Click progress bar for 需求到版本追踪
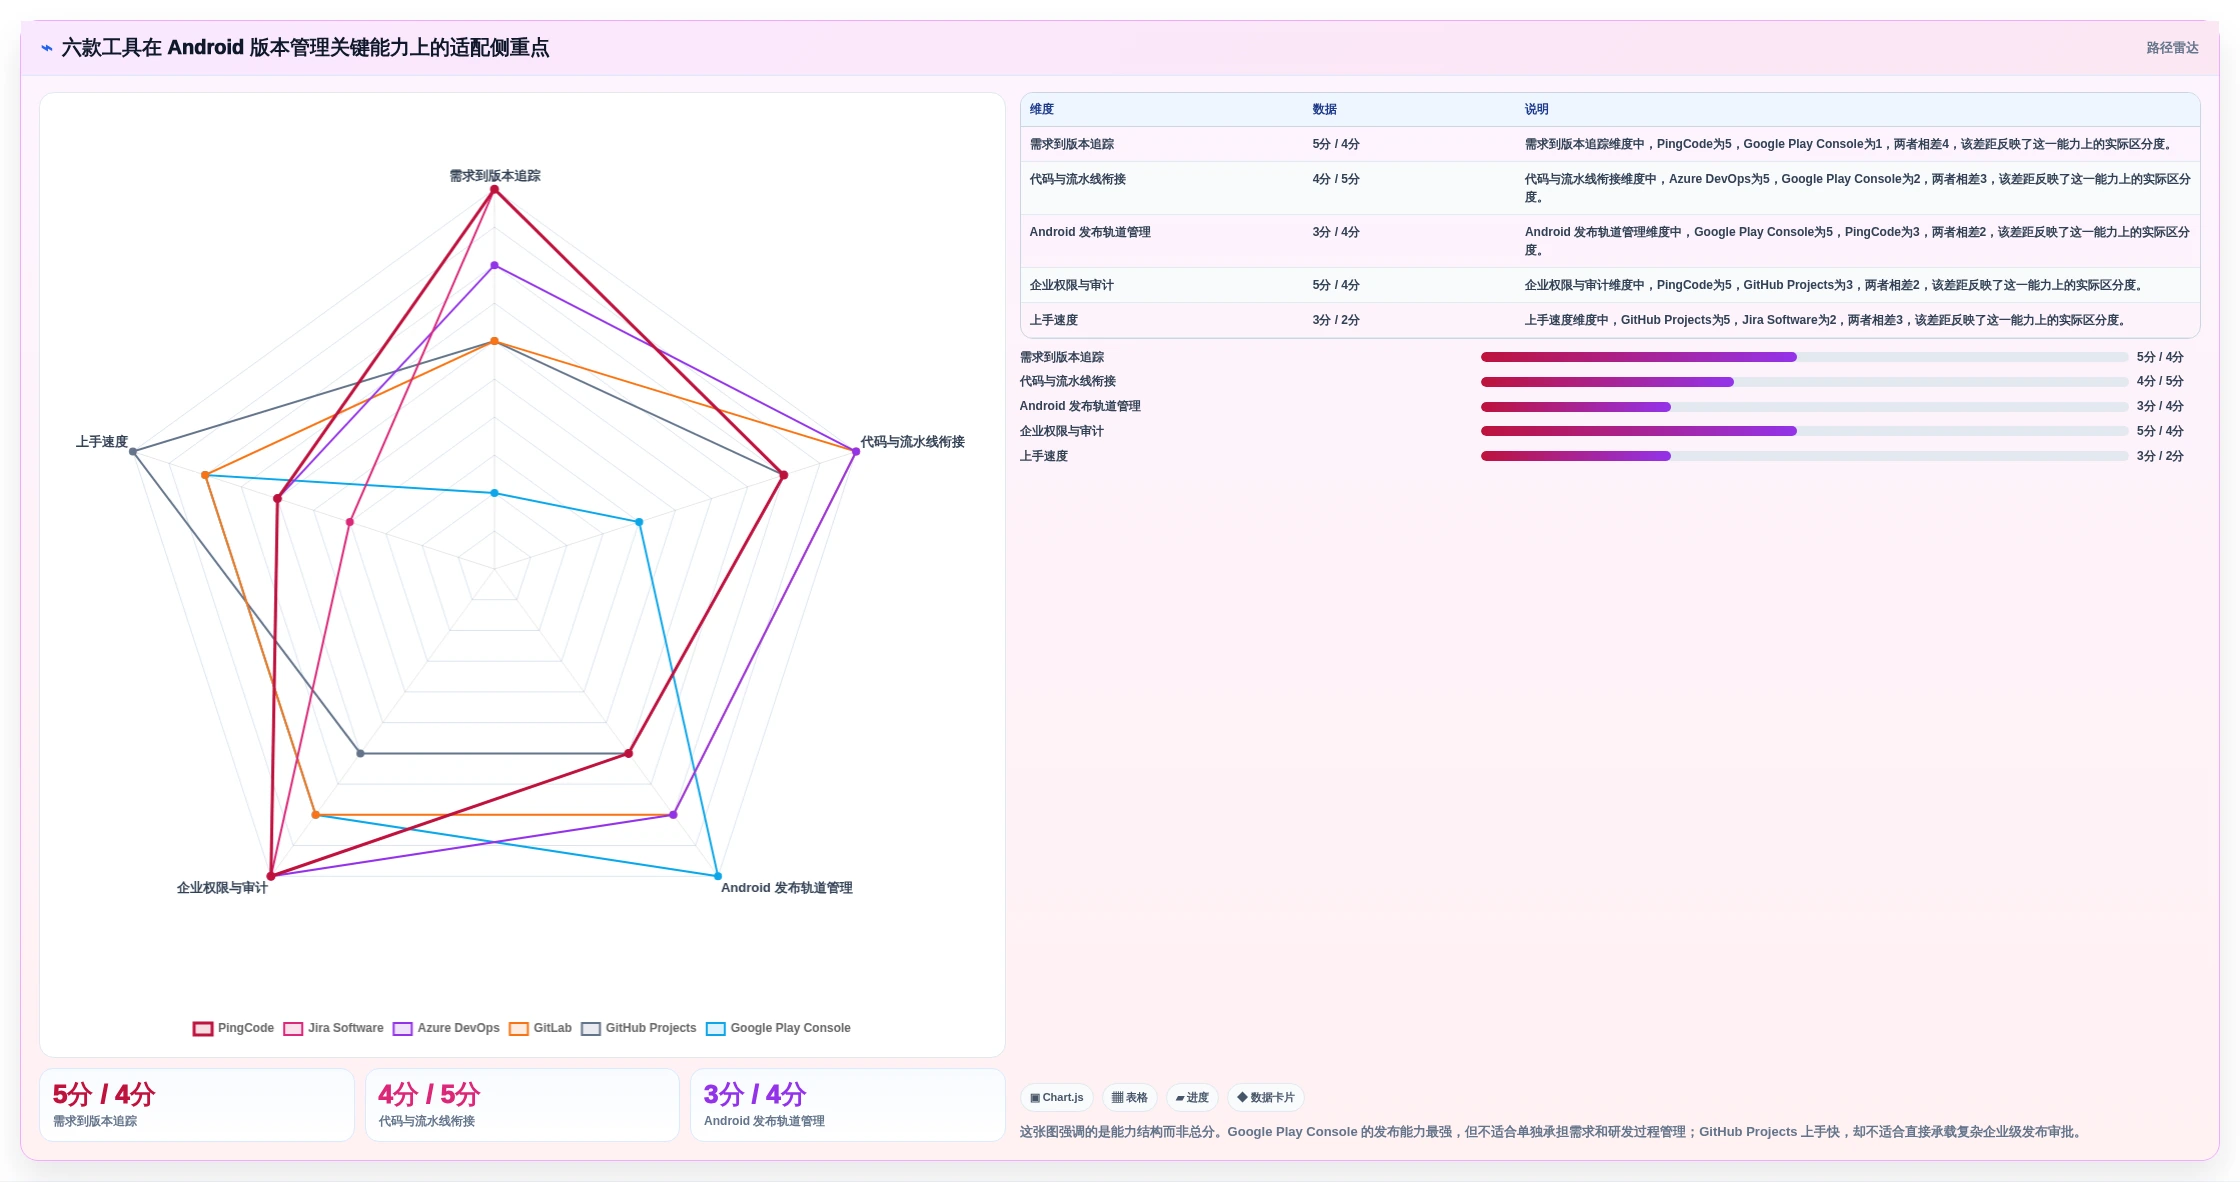This screenshot has width=2240, height=1182. pos(1804,357)
